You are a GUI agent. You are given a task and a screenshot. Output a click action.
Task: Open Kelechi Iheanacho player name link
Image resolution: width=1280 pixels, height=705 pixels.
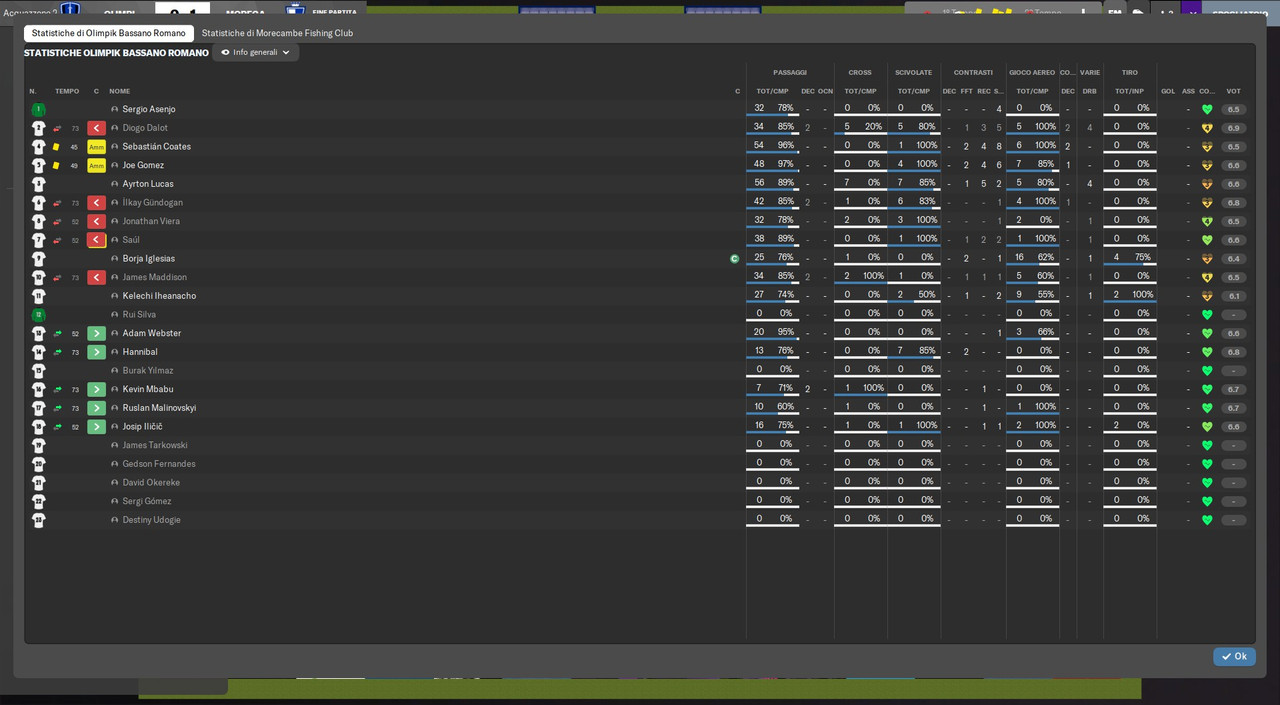[x=159, y=296]
